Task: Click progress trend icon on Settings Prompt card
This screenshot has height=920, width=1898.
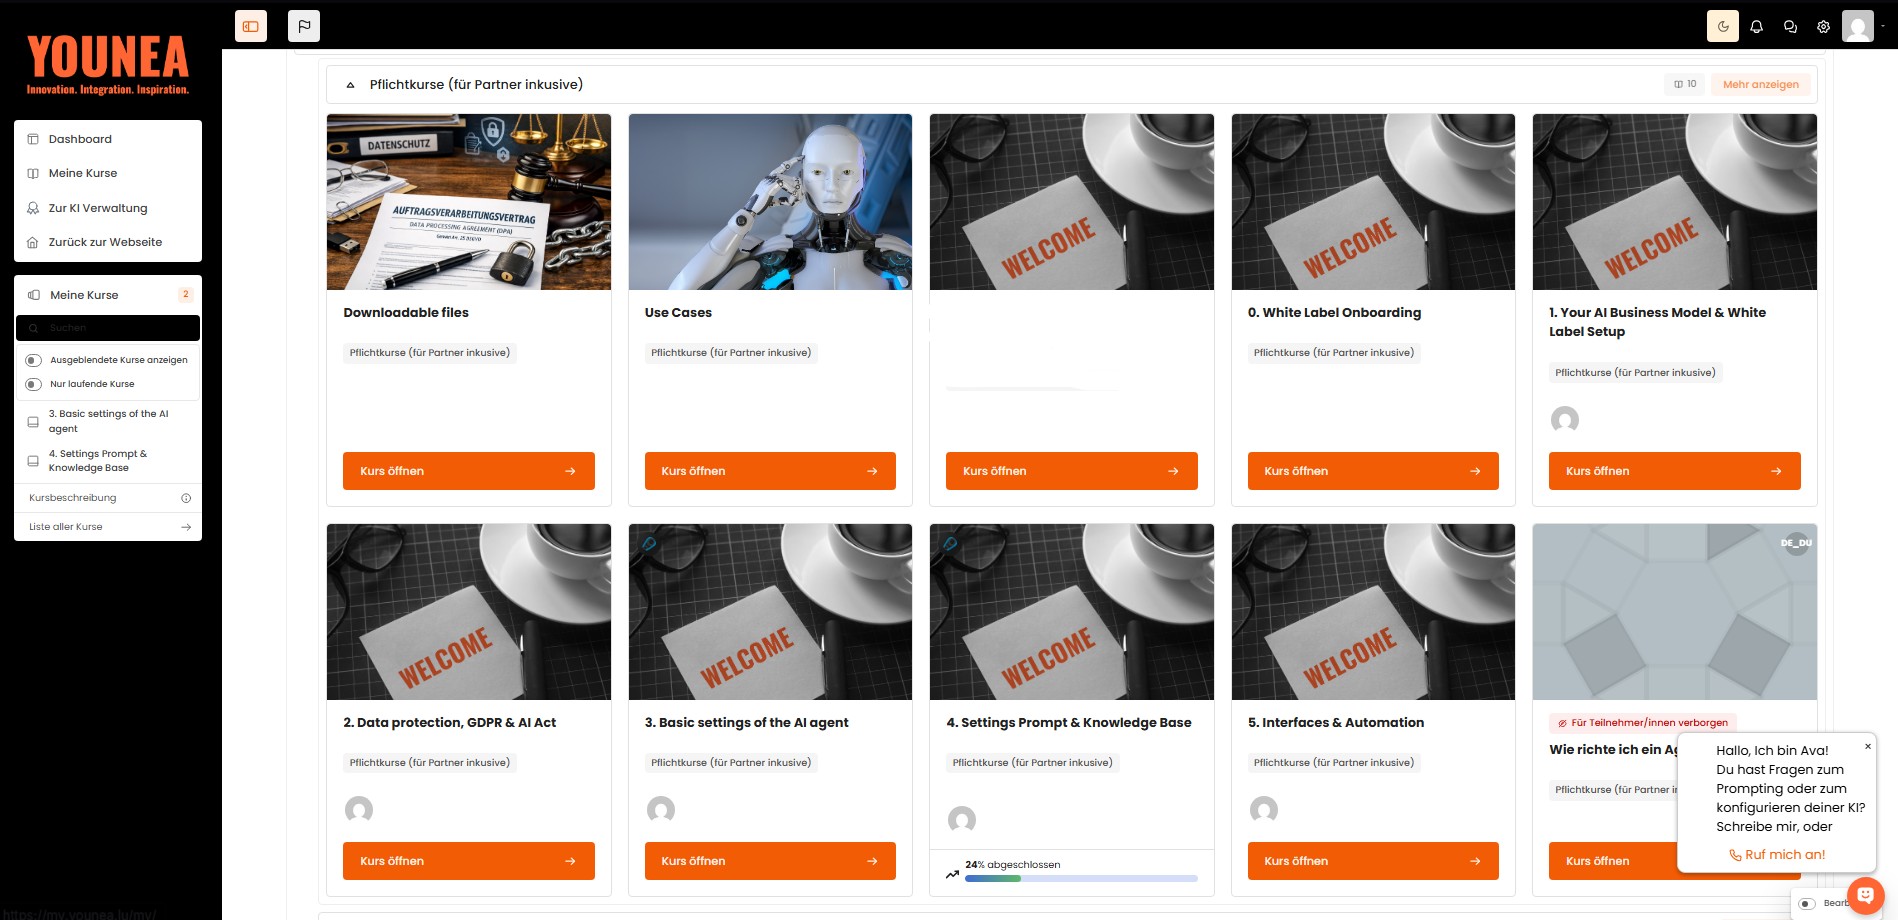Action: pyautogui.click(x=952, y=874)
